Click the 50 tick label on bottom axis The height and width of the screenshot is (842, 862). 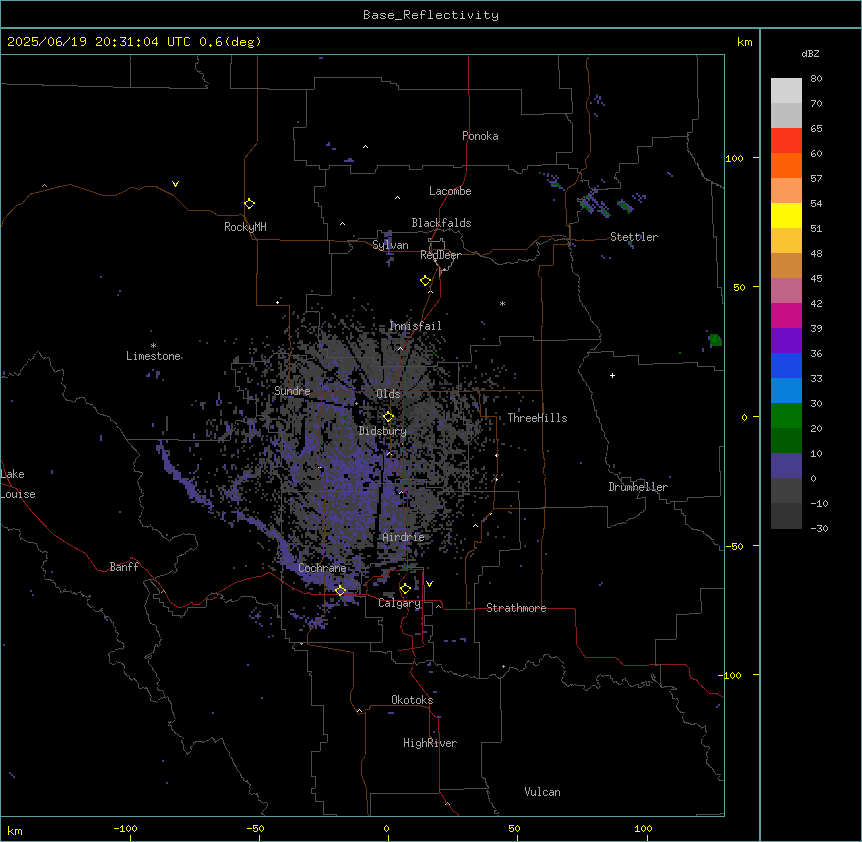point(514,828)
